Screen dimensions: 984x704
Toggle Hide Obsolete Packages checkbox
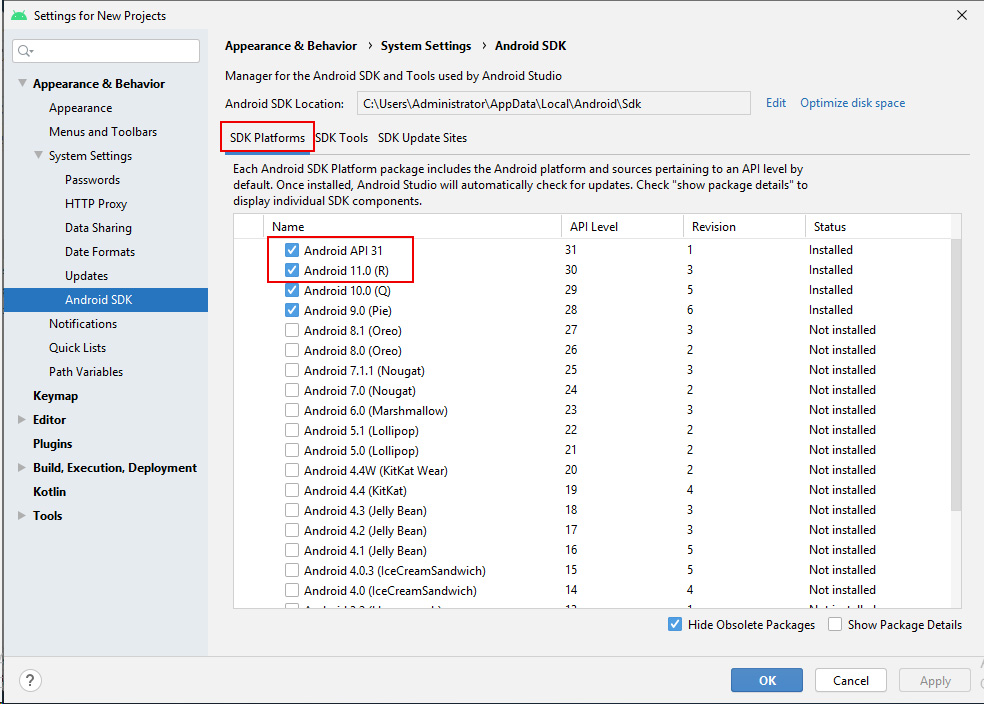(675, 624)
